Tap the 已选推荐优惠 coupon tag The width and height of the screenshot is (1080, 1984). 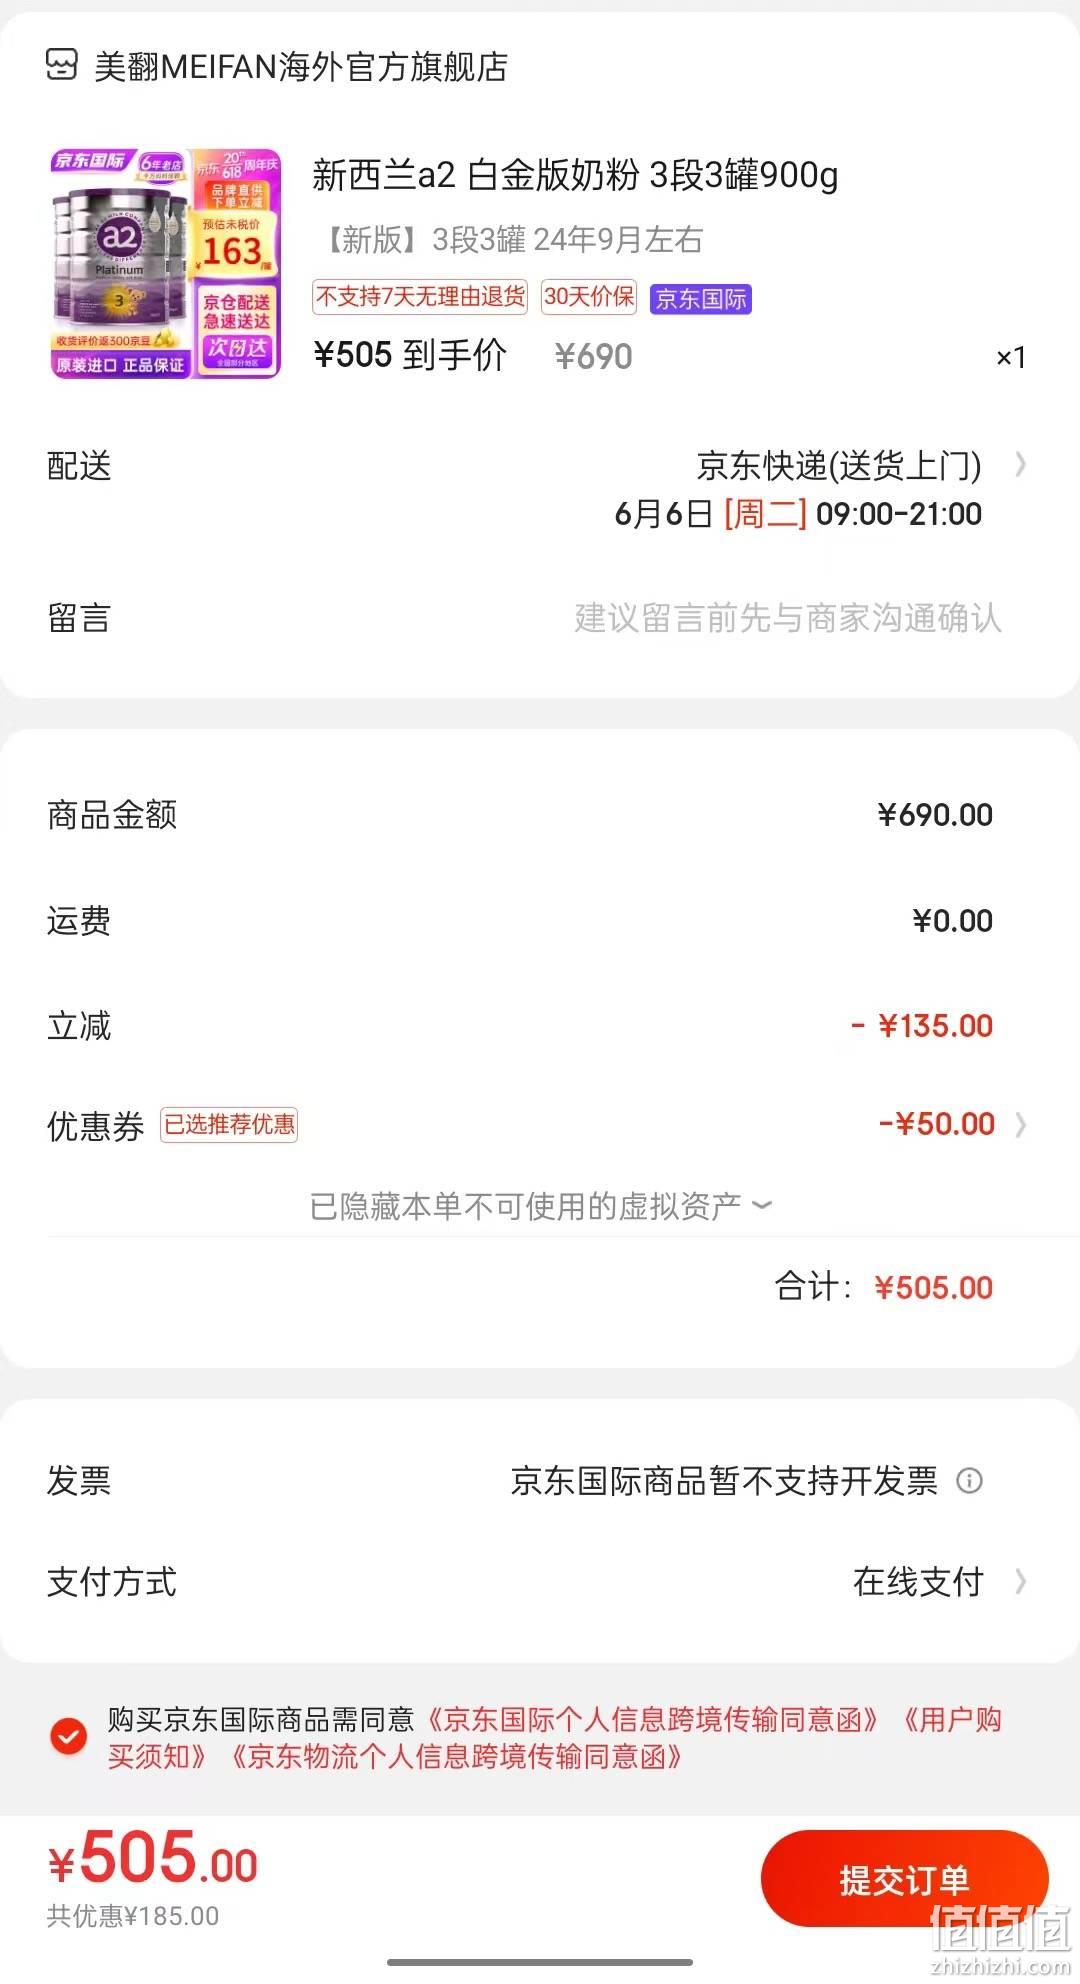tap(229, 1125)
